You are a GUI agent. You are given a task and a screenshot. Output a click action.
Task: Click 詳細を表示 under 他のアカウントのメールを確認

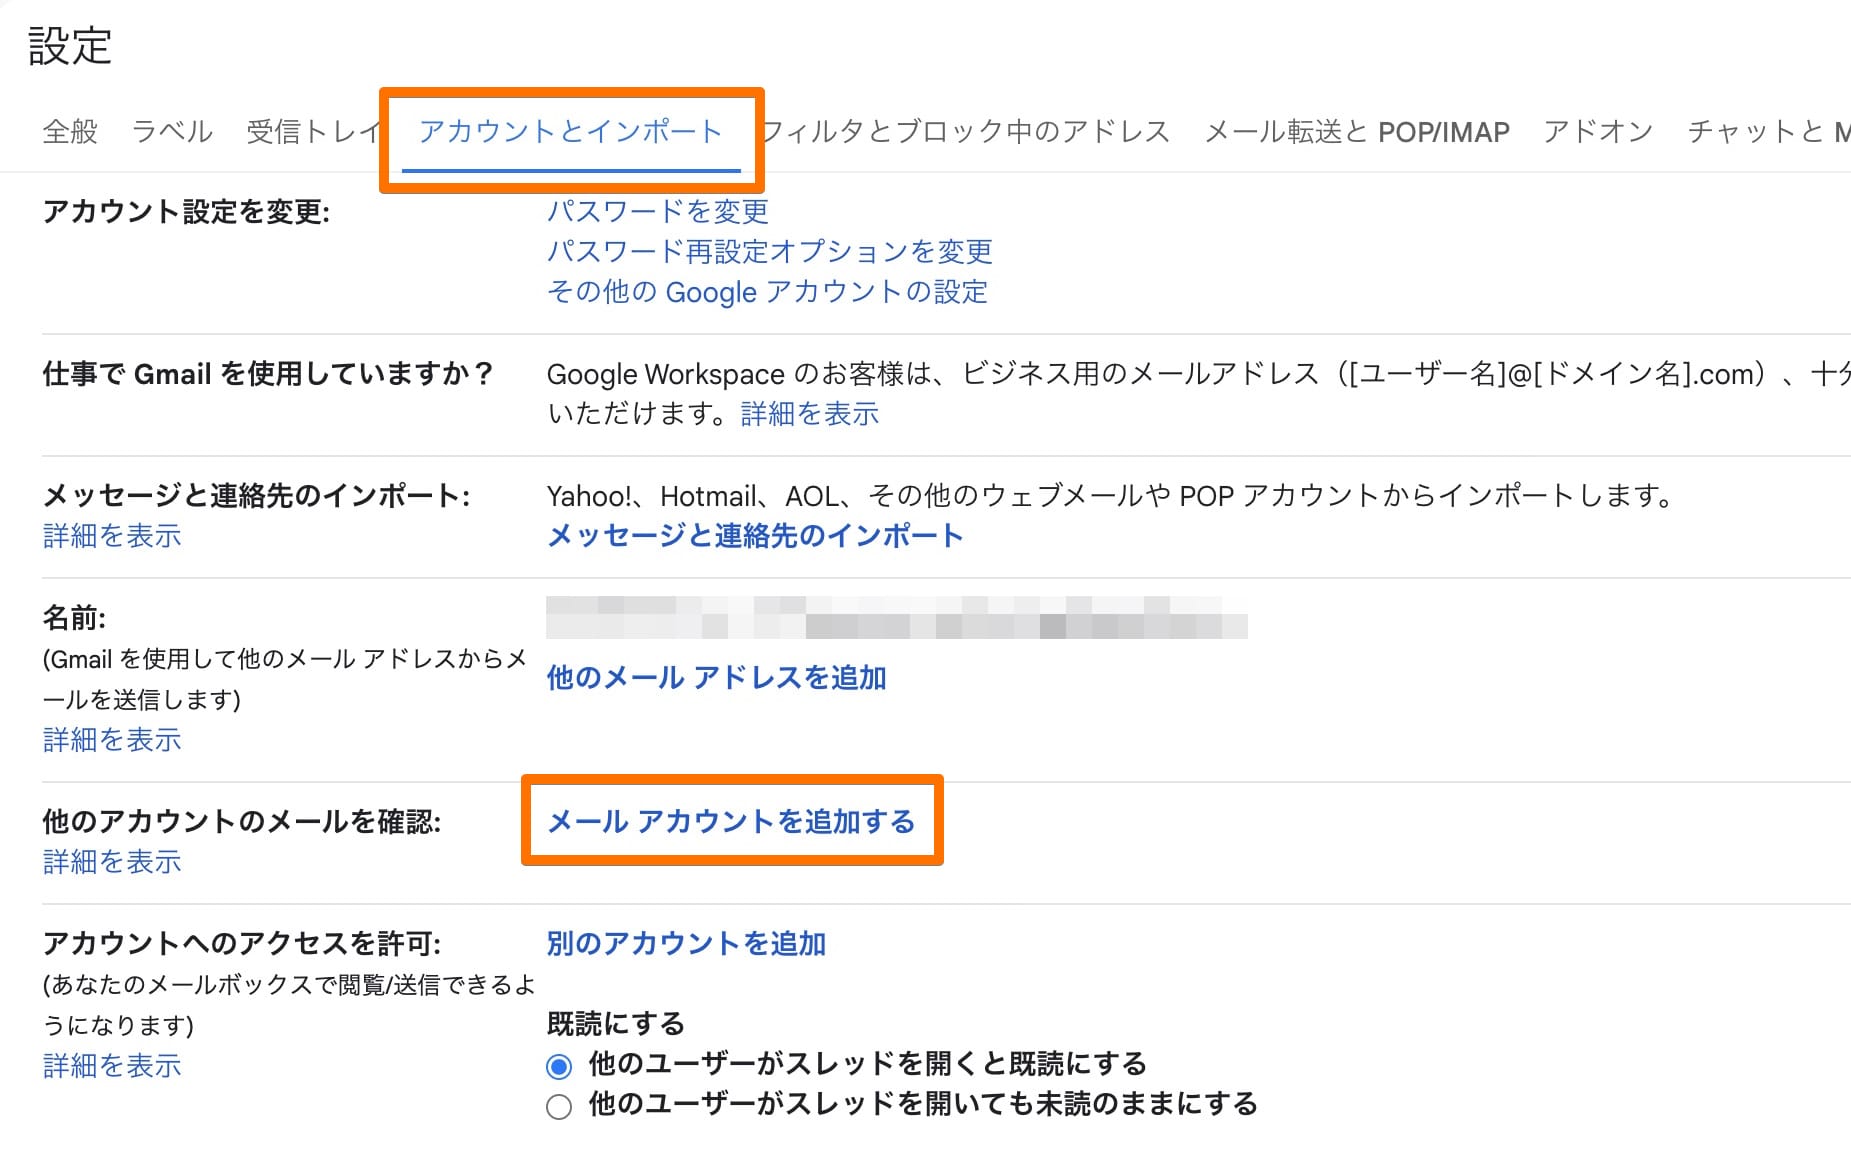(x=111, y=861)
